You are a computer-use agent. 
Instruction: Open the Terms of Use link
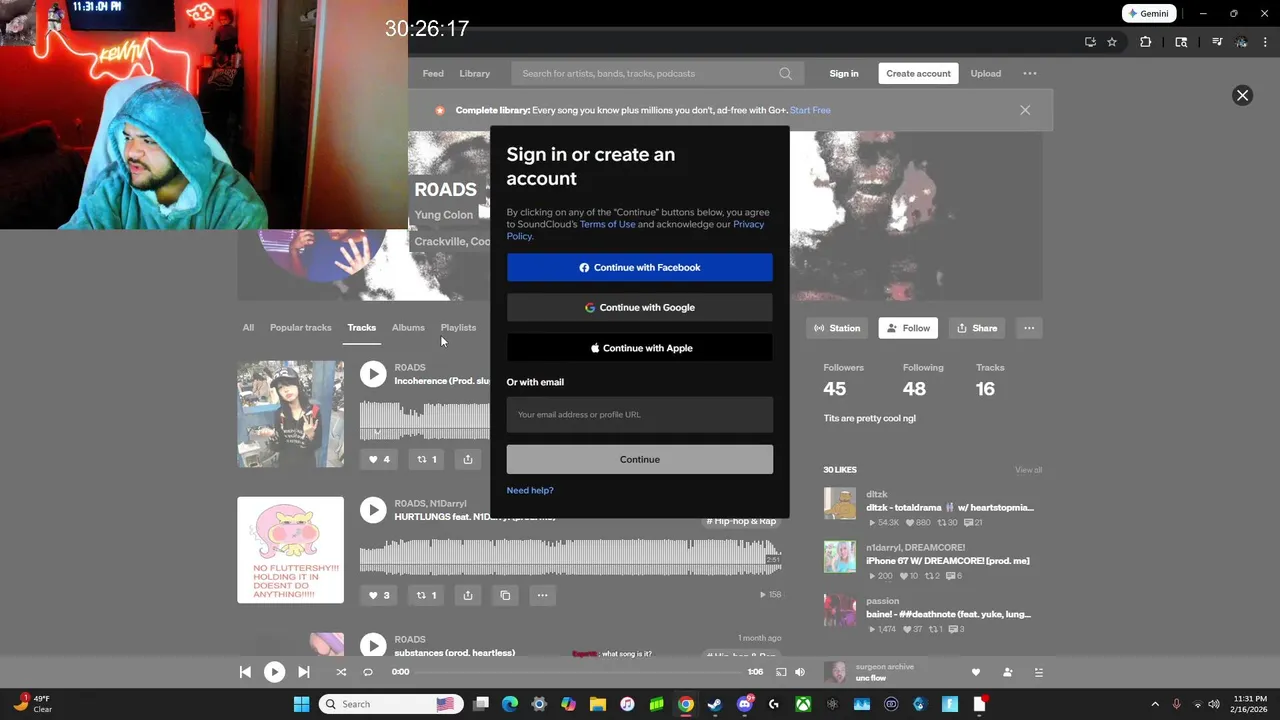607,224
